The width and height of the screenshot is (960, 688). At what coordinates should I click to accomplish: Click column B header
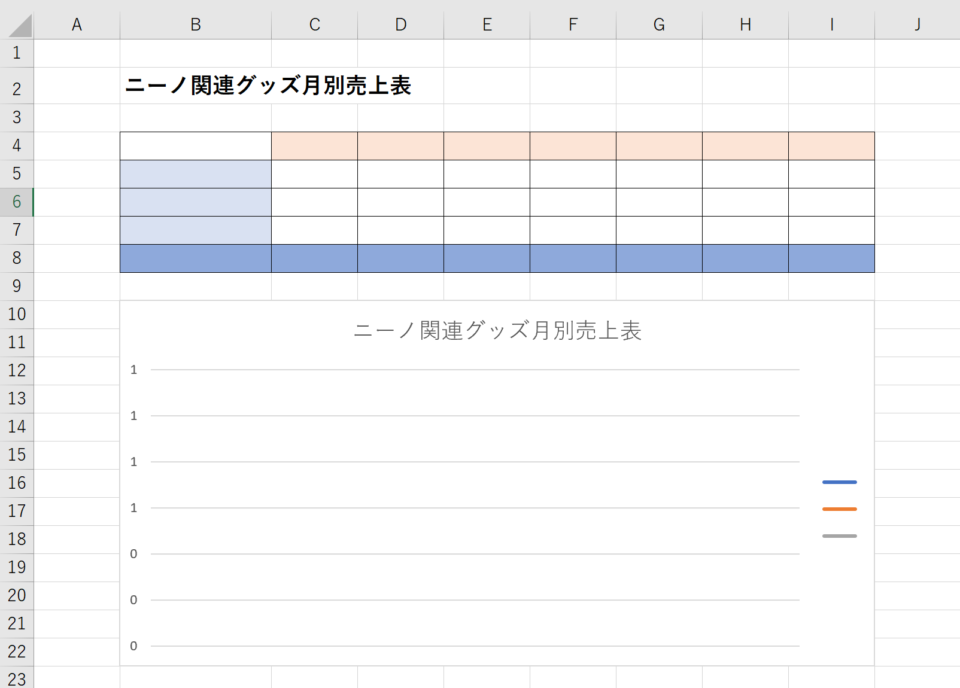(x=195, y=25)
